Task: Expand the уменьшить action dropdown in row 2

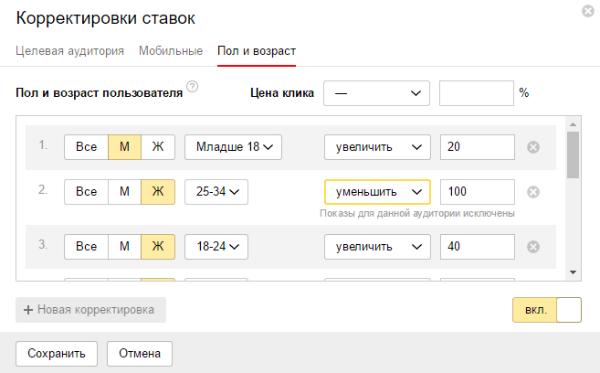Action: pyautogui.click(x=377, y=192)
